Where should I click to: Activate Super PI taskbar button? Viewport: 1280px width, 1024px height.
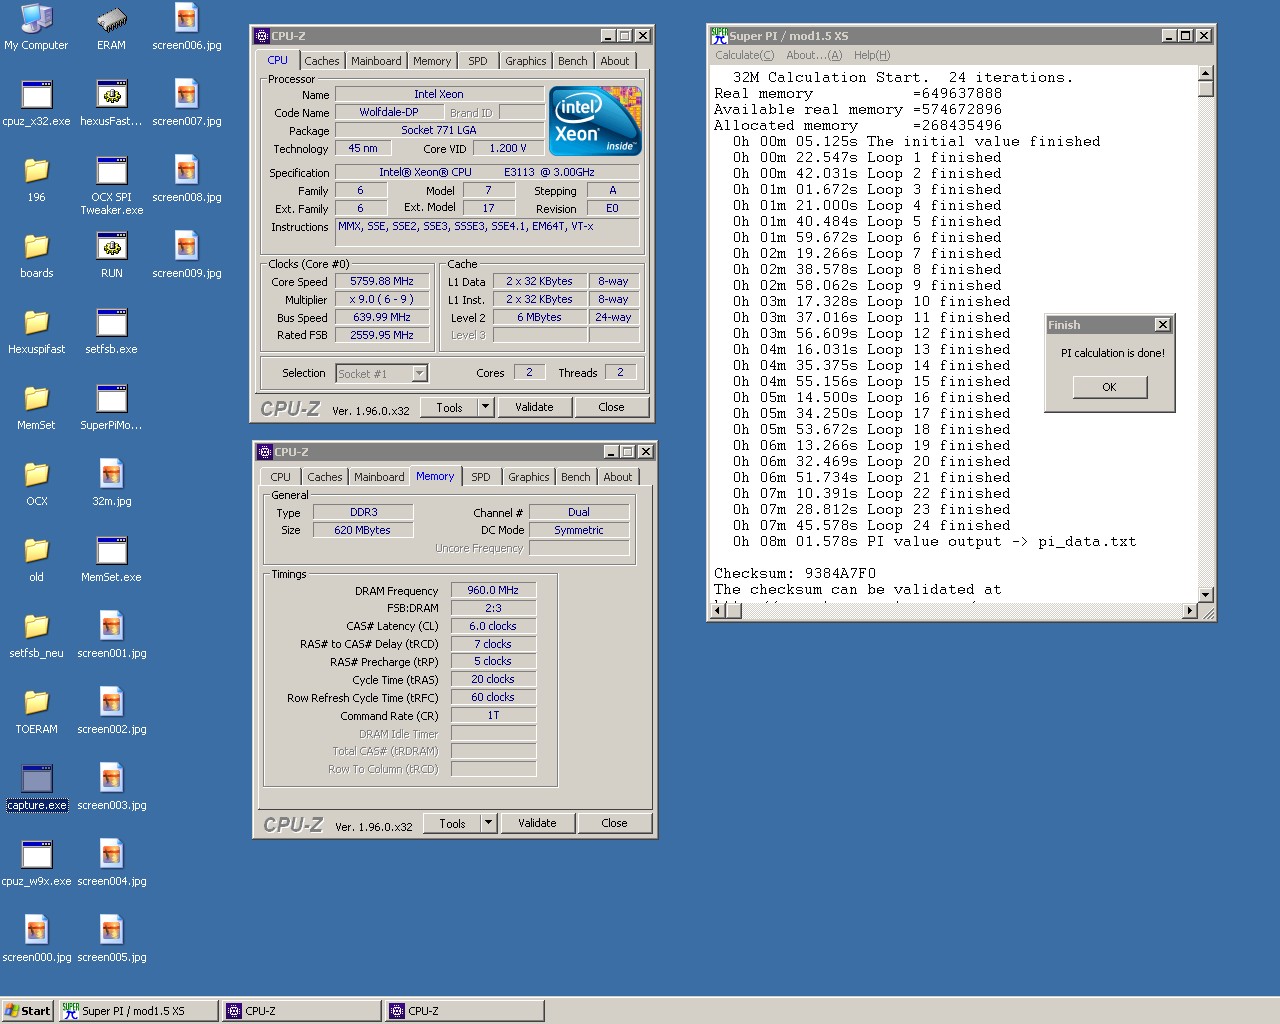tap(137, 1011)
